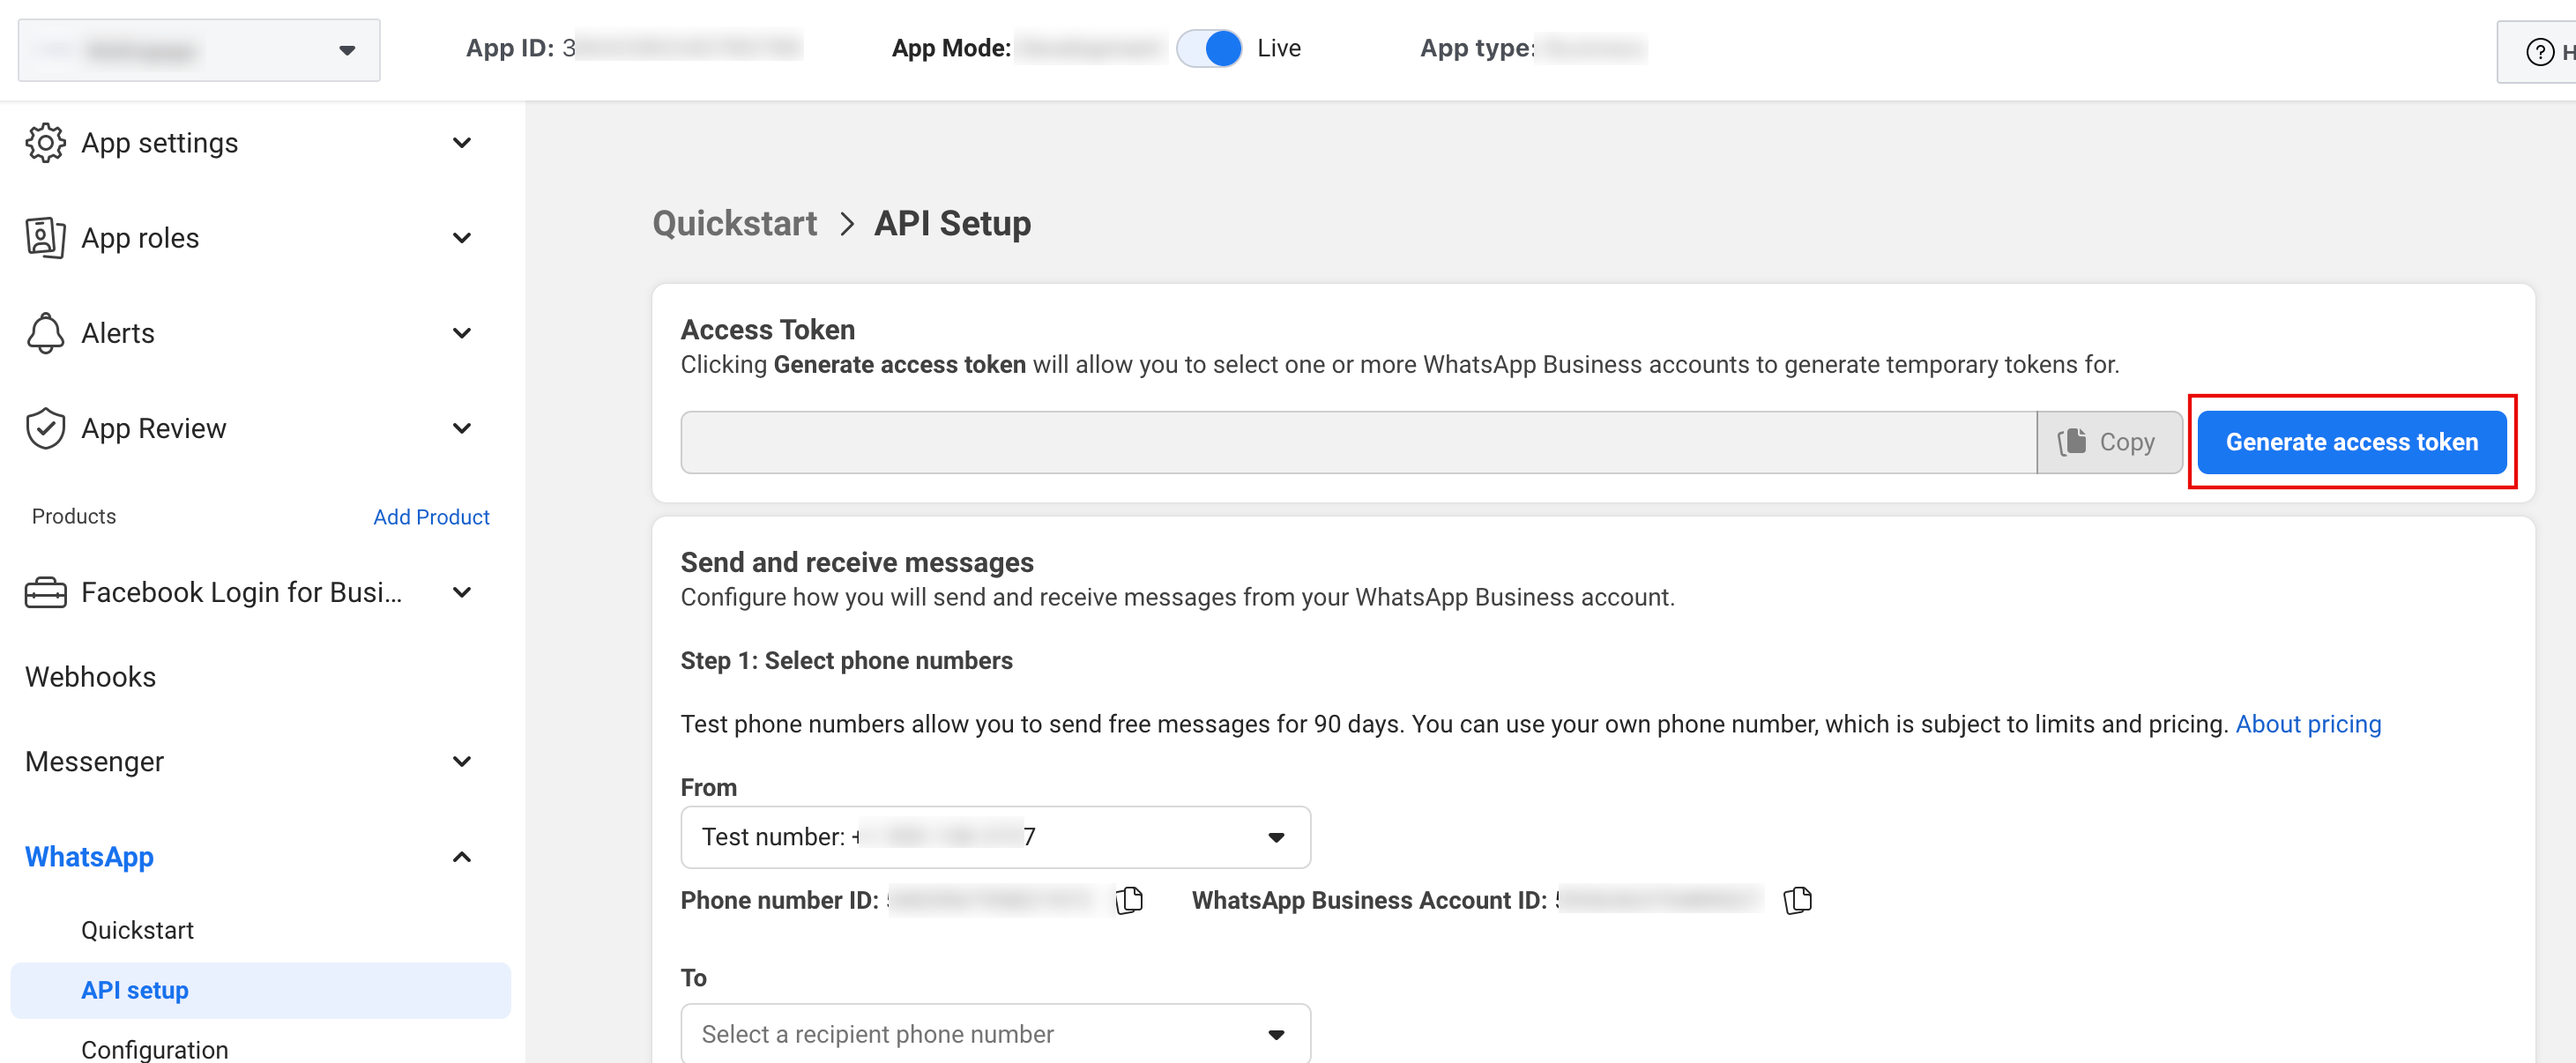Viewport: 2576px width, 1063px height.
Task: Click the 'API Setup' breadcrumb title
Action: tap(952, 223)
